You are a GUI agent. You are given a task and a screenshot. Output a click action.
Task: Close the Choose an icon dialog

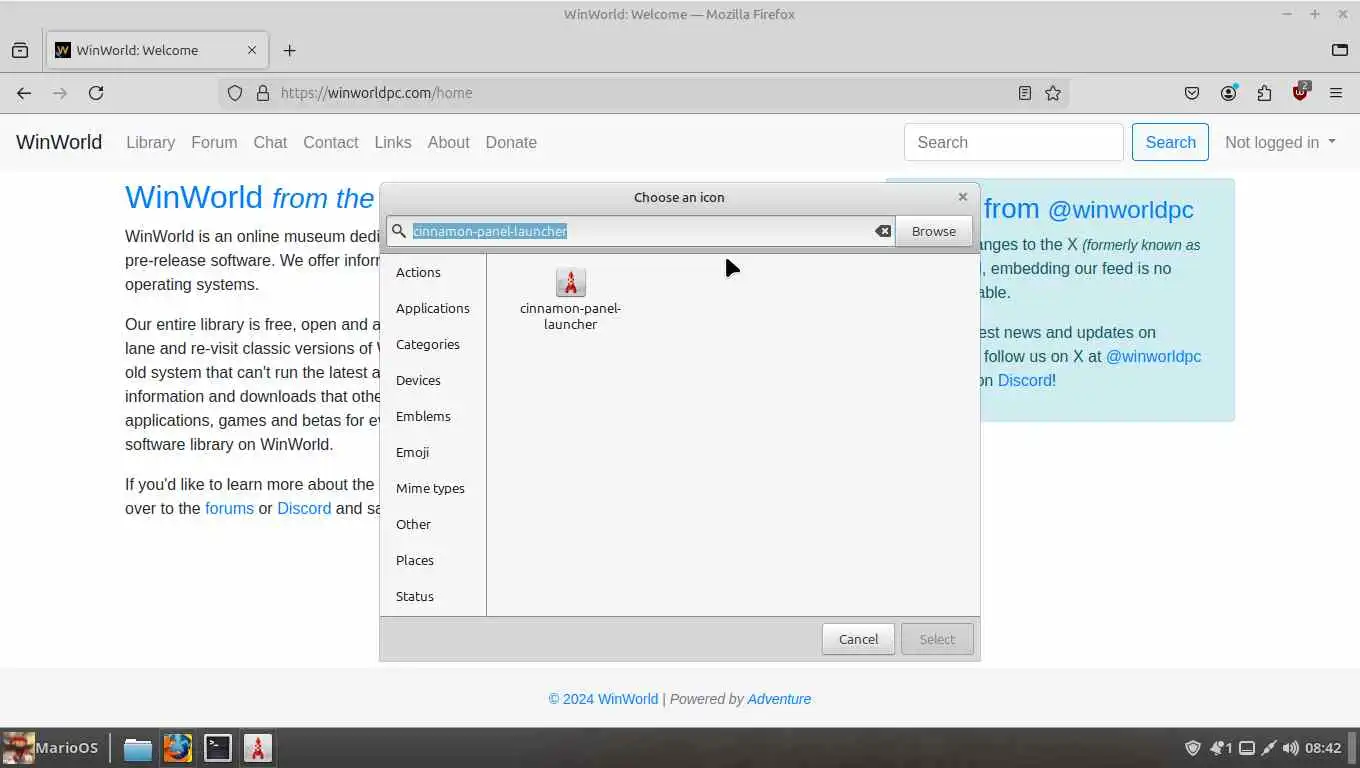click(962, 197)
